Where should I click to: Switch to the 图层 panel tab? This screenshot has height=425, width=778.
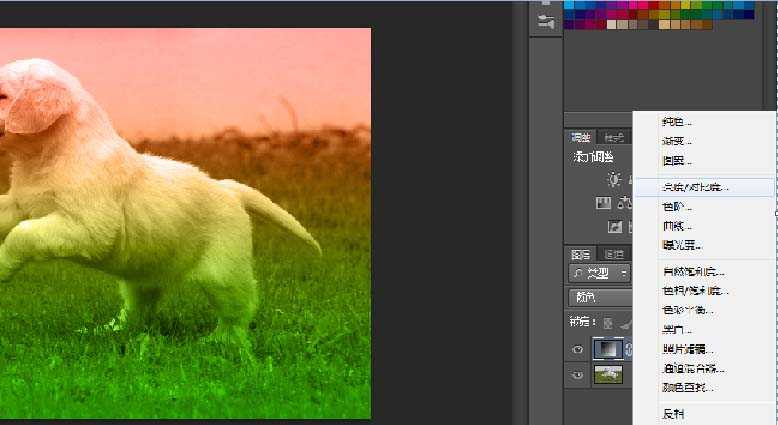pyautogui.click(x=580, y=254)
